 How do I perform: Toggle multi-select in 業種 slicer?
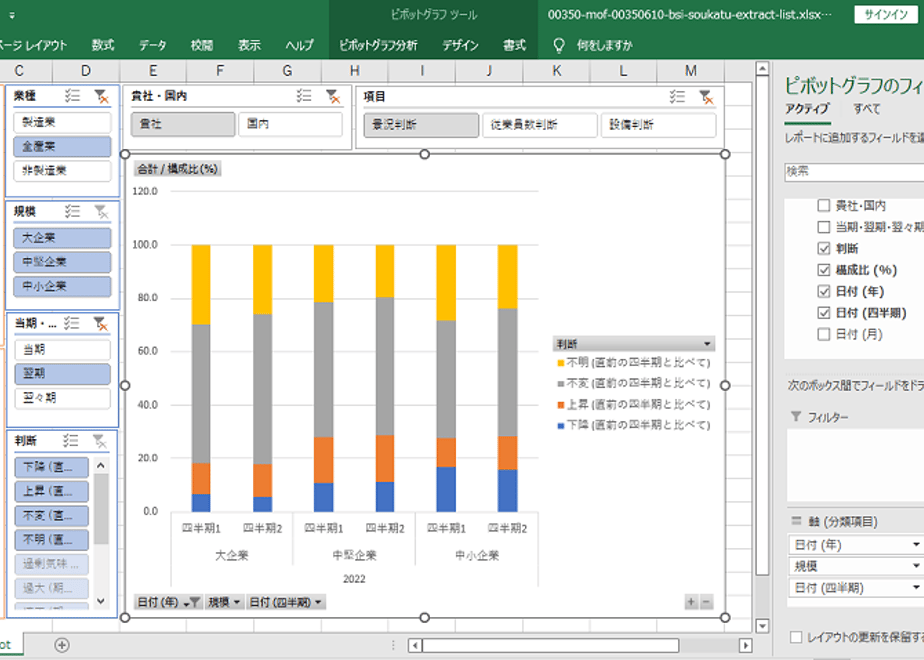(72, 95)
